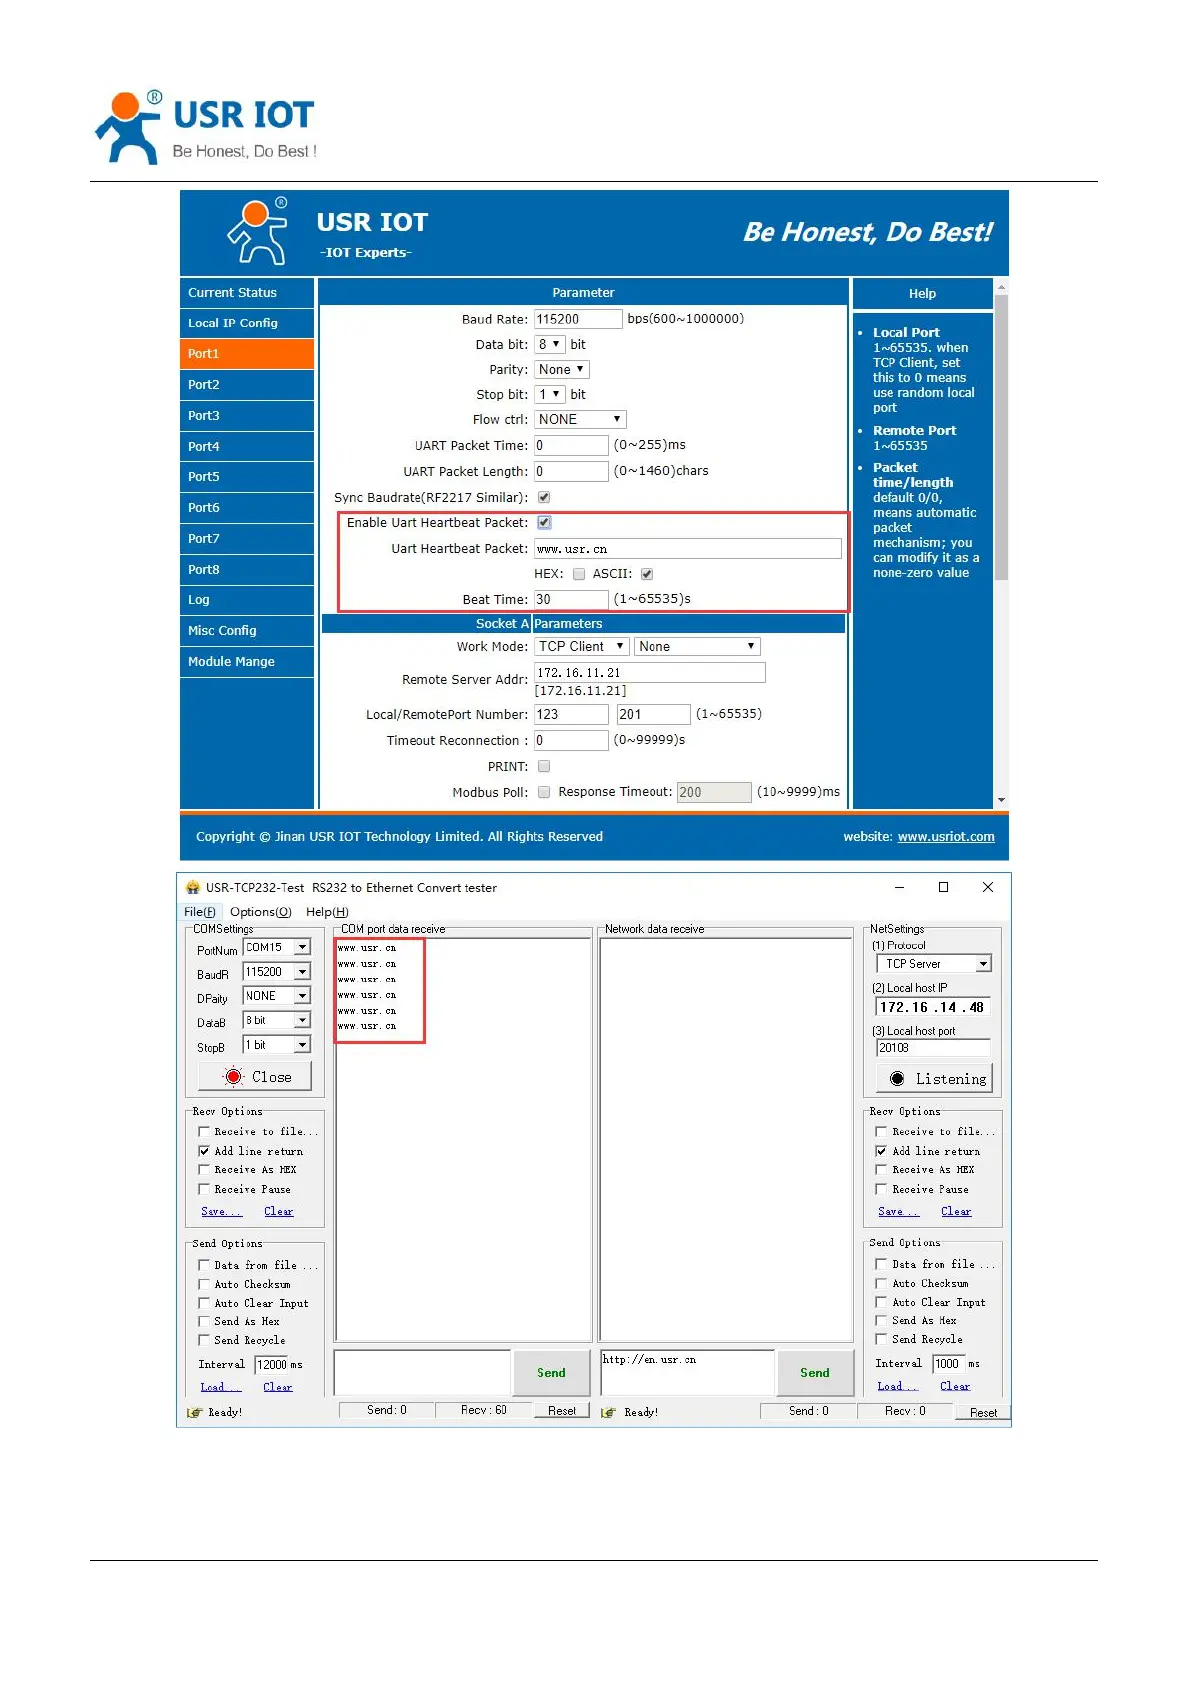Click the Baud Rate input field
The image size is (1191, 1684).
pyautogui.click(x=578, y=319)
